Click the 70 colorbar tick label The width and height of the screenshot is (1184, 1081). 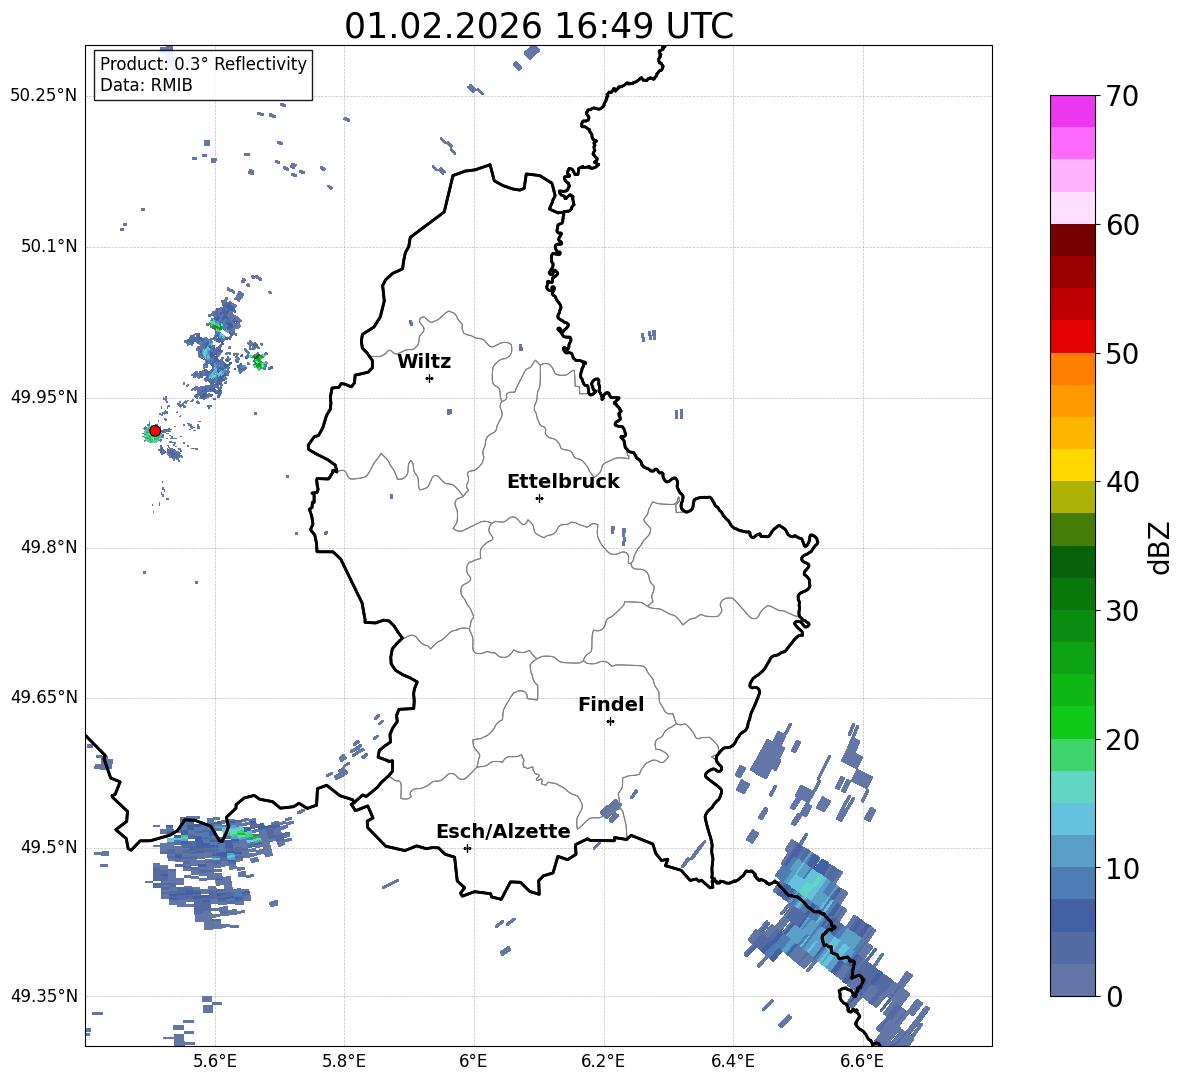(x=1122, y=97)
